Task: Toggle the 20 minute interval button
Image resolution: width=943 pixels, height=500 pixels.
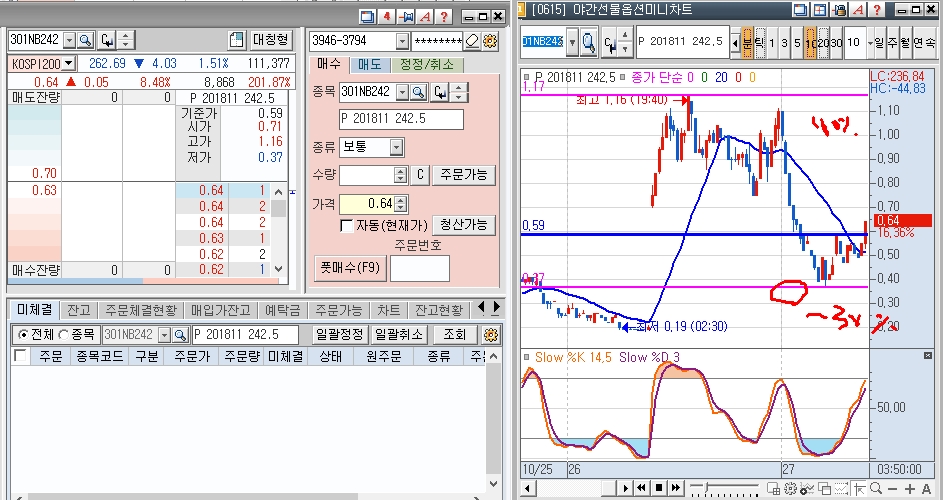Action: pyautogui.click(x=823, y=43)
